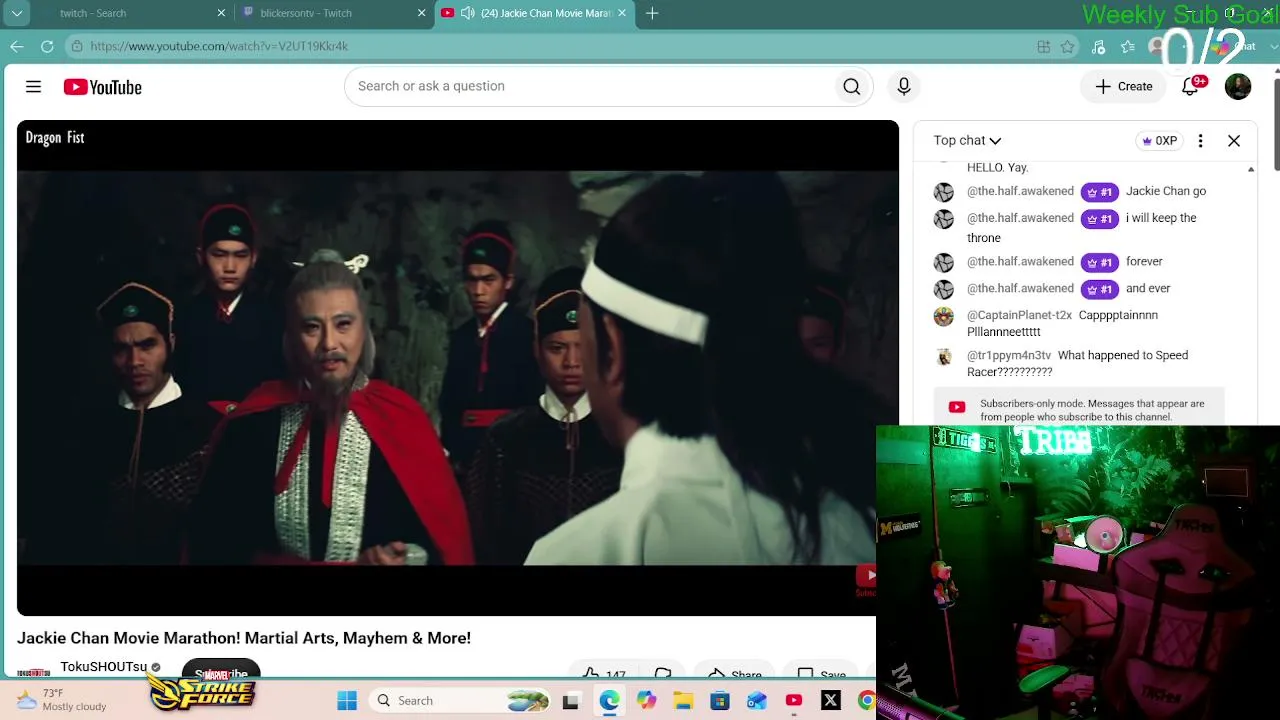
Task: View site information lock icon in address bar
Action: click(x=77, y=46)
